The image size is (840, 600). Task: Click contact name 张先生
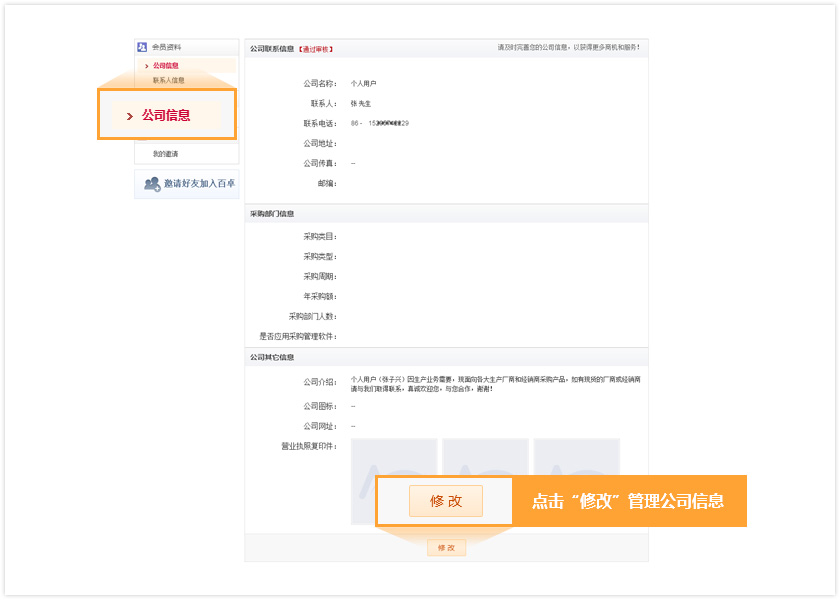point(361,103)
